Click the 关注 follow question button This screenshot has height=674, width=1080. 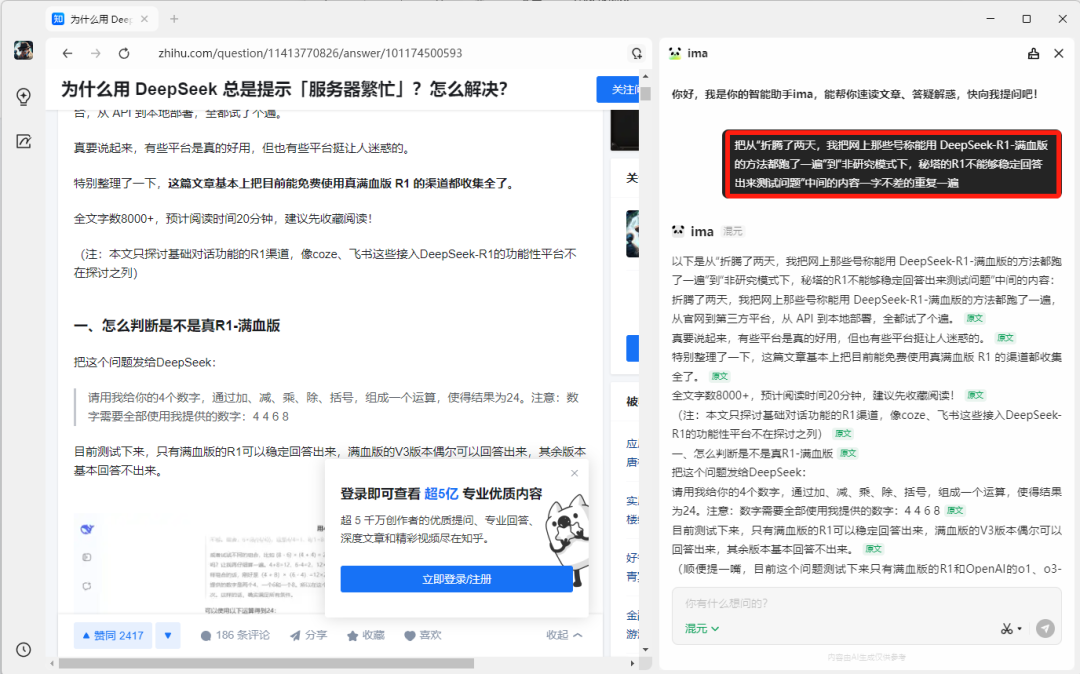(618, 89)
